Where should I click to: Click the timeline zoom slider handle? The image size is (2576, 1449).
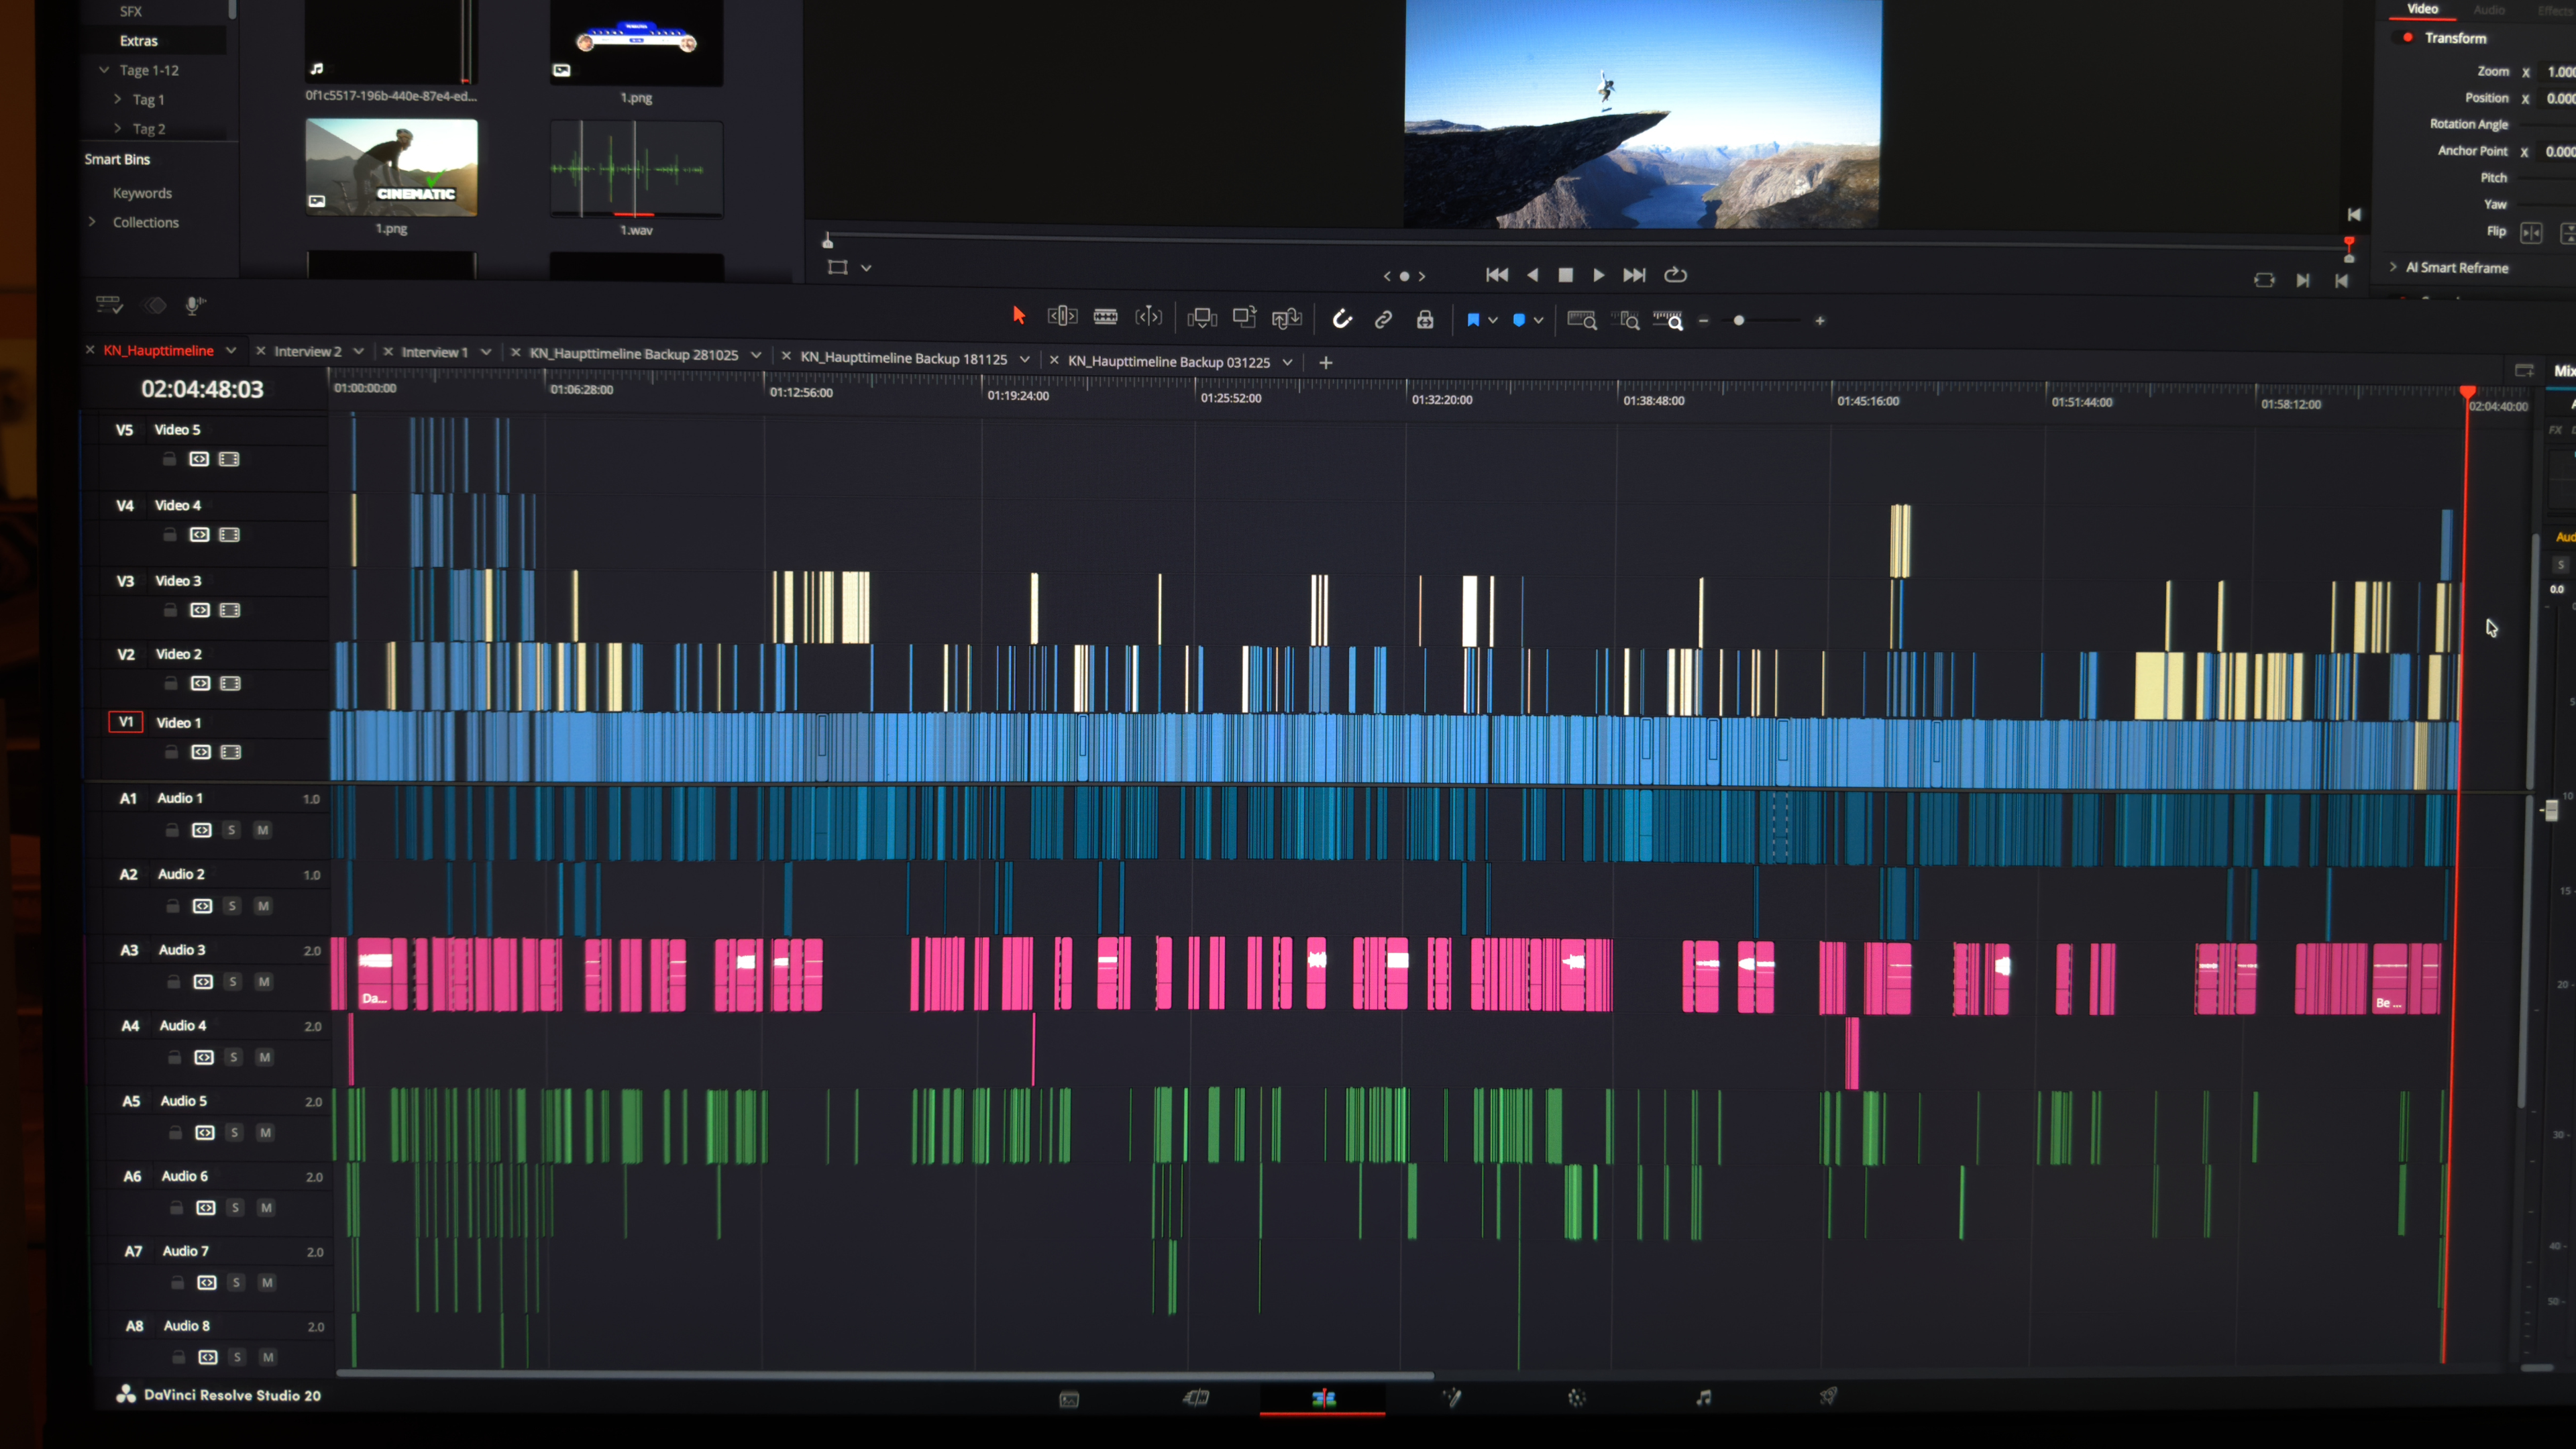coord(1739,321)
